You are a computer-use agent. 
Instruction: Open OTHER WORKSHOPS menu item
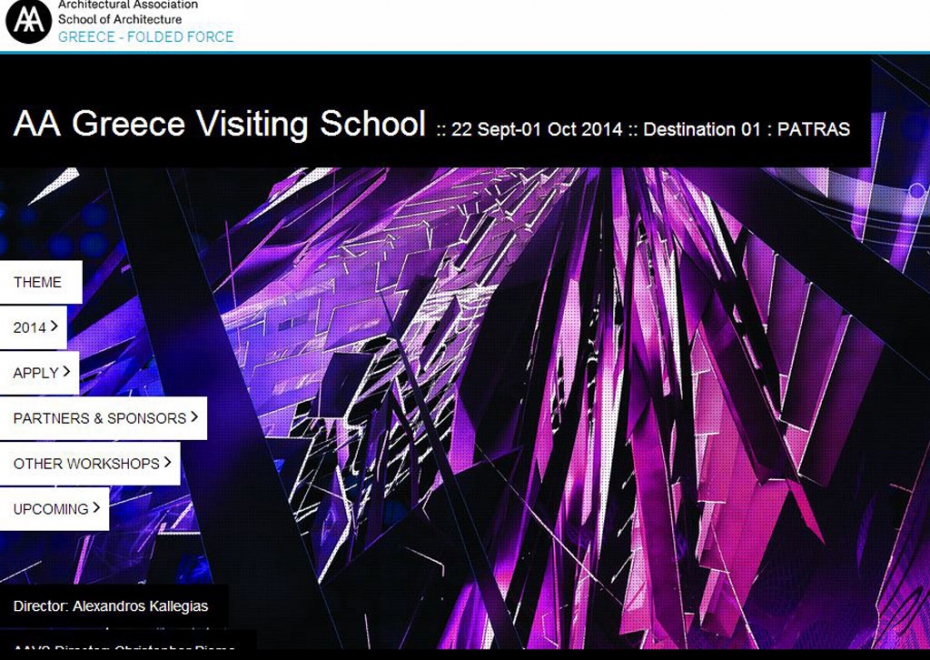pos(90,464)
